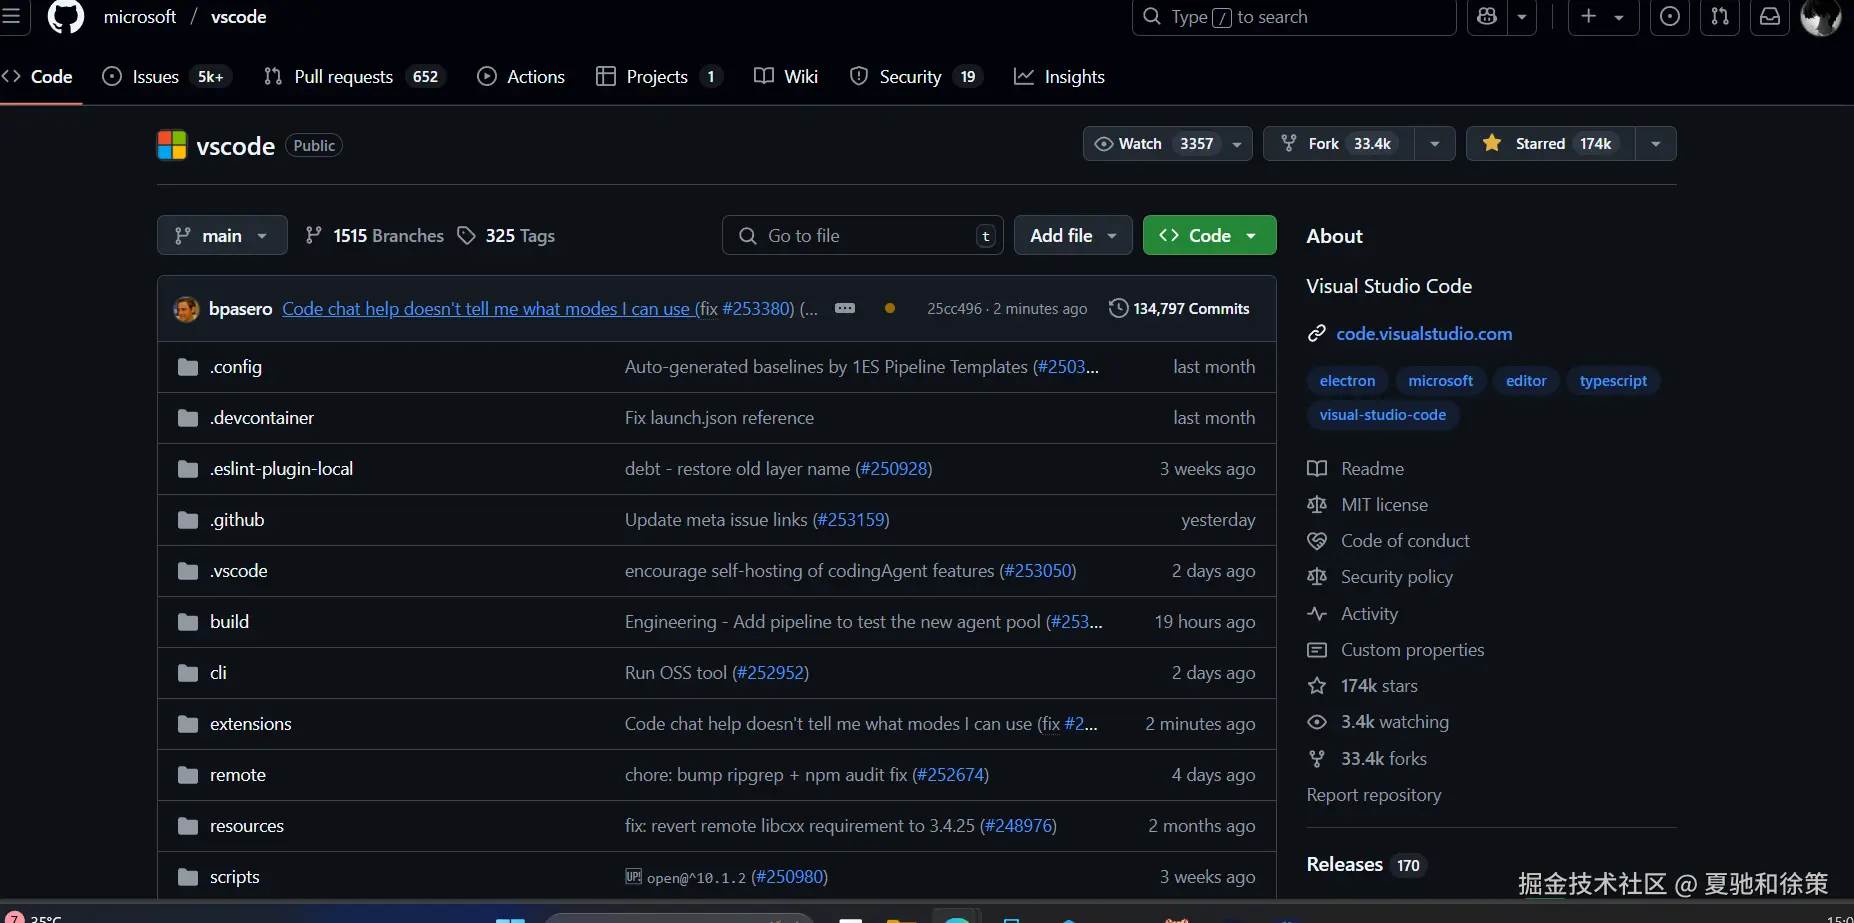This screenshot has height=923, width=1854.
Task: Expand the Fork options dropdown arrow
Action: (1435, 144)
